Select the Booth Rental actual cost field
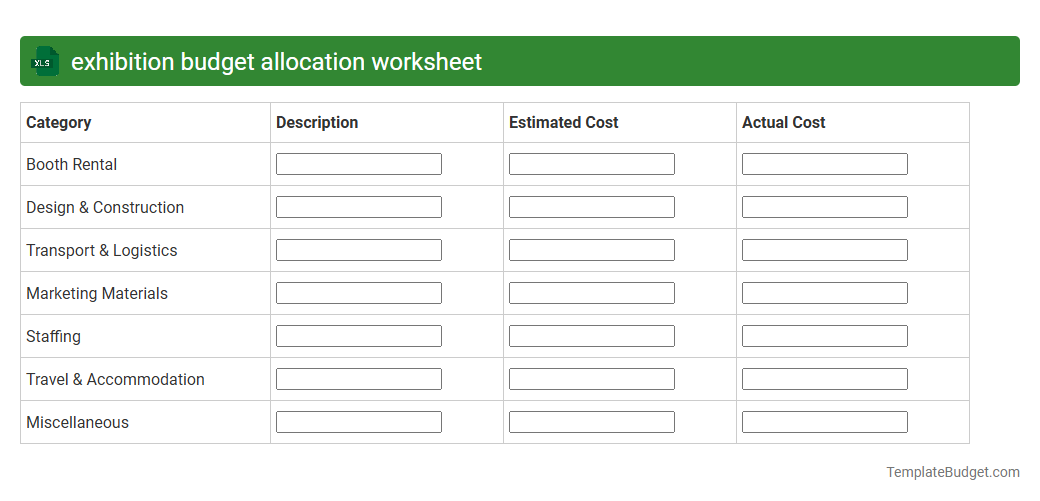1040x501 pixels. [x=824, y=164]
